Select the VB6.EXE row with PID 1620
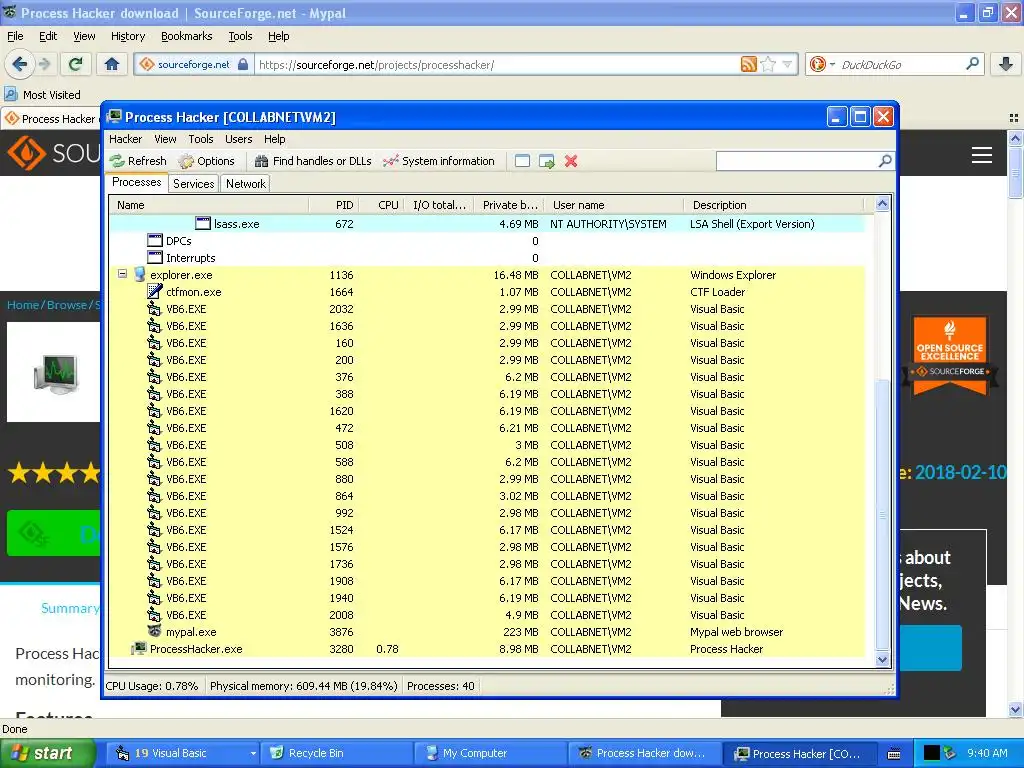1024x768 pixels. pyautogui.click(x=487, y=411)
